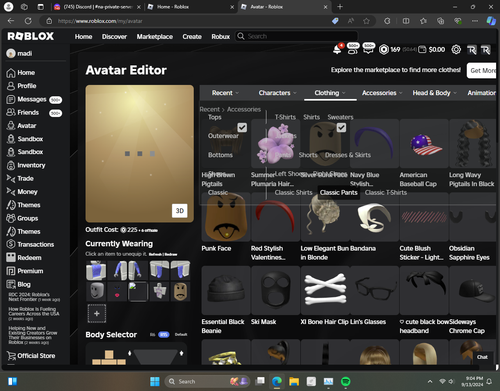Add an item using the plus slot
Viewport: 500px width, 391px height.
97,313
